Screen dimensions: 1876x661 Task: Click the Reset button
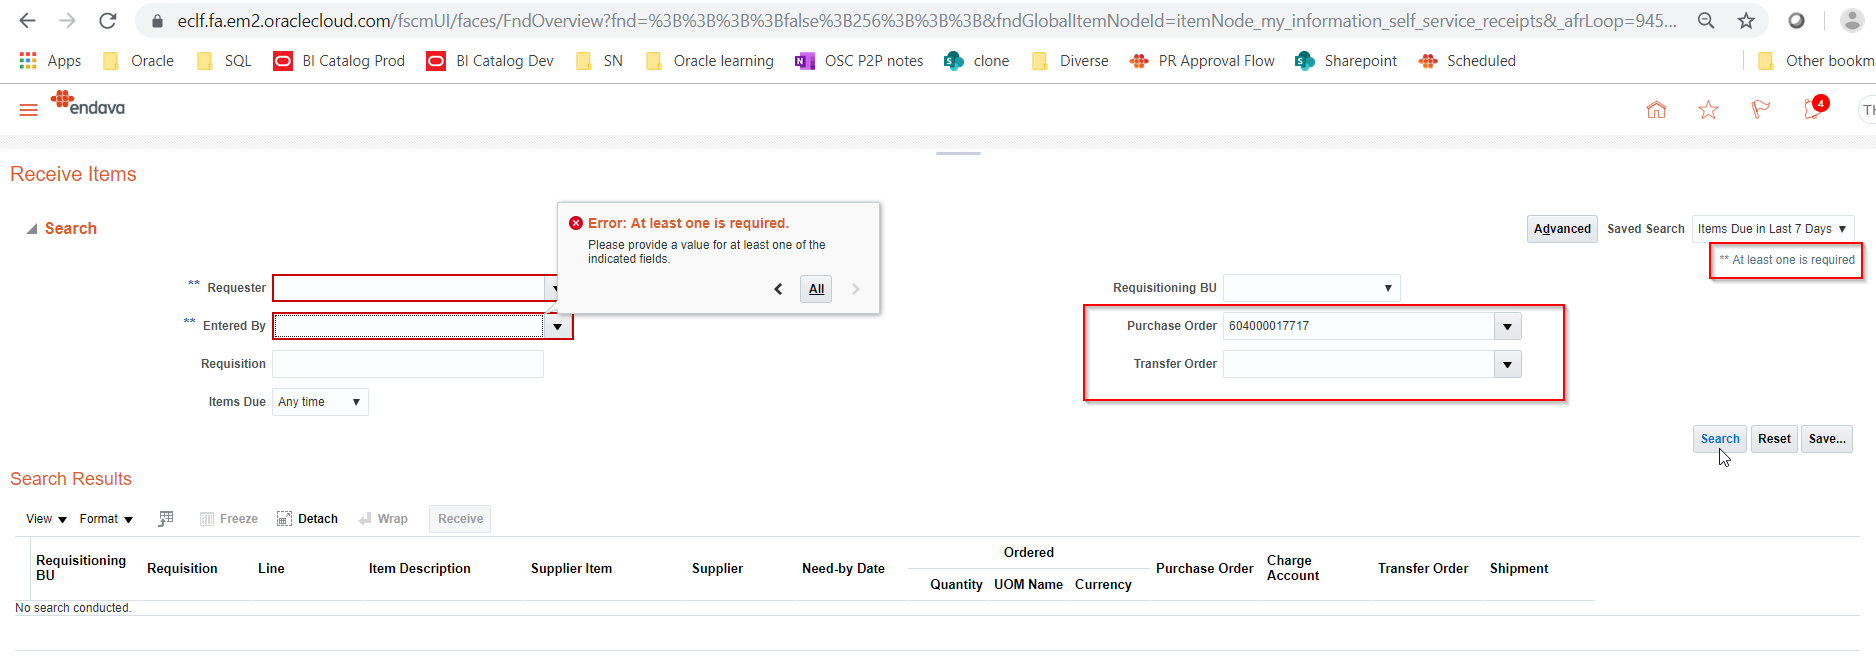(1774, 439)
